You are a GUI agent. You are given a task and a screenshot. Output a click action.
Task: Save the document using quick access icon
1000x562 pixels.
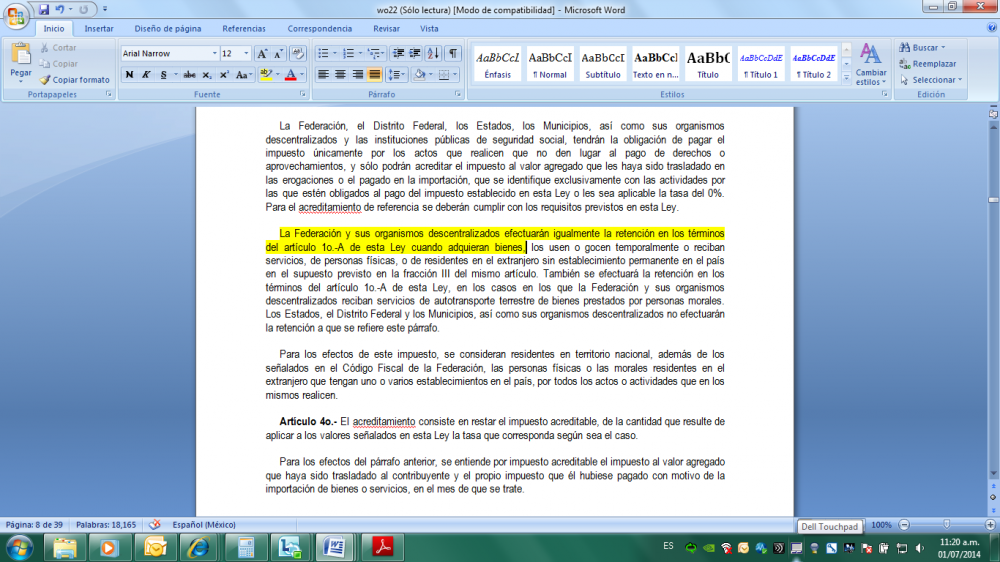[x=43, y=10]
